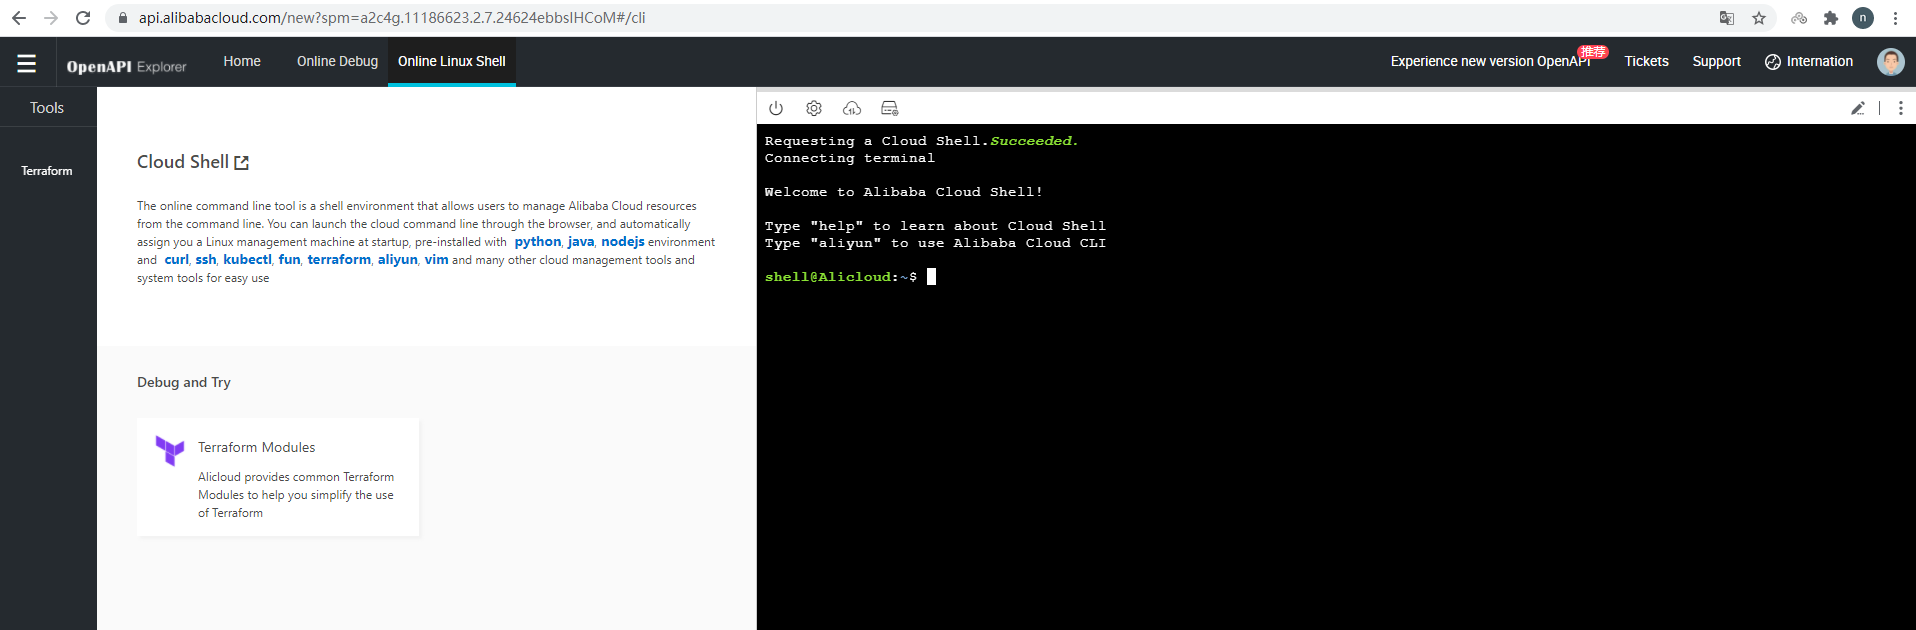Click the Debug and Try heading
The image size is (1916, 630).
click(184, 382)
